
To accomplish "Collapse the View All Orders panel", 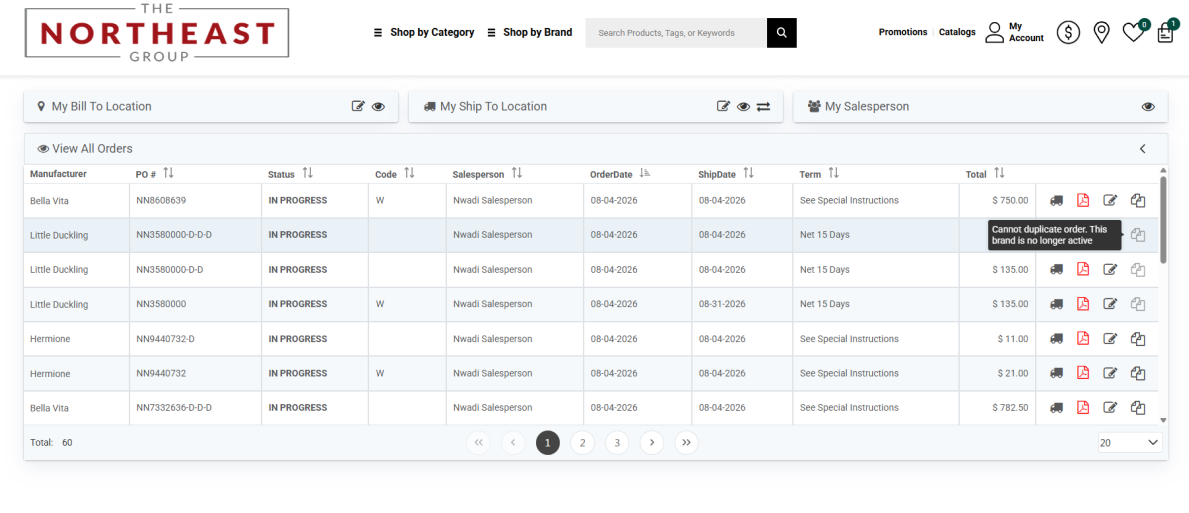I will (1143, 149).
